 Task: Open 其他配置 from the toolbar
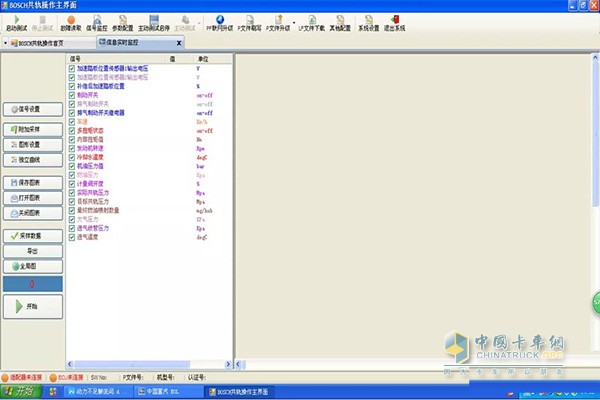click(x=340, y=23)
